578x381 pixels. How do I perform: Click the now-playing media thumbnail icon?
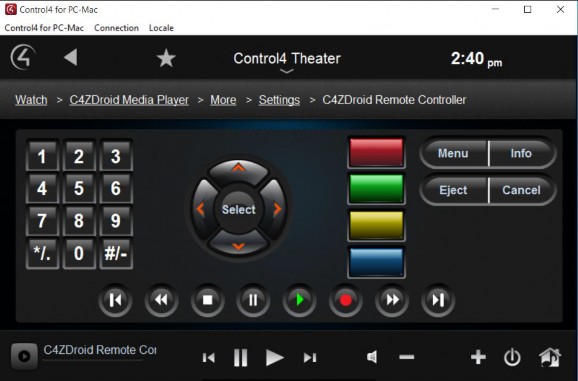pyautogui.click(x=24, y=356)
